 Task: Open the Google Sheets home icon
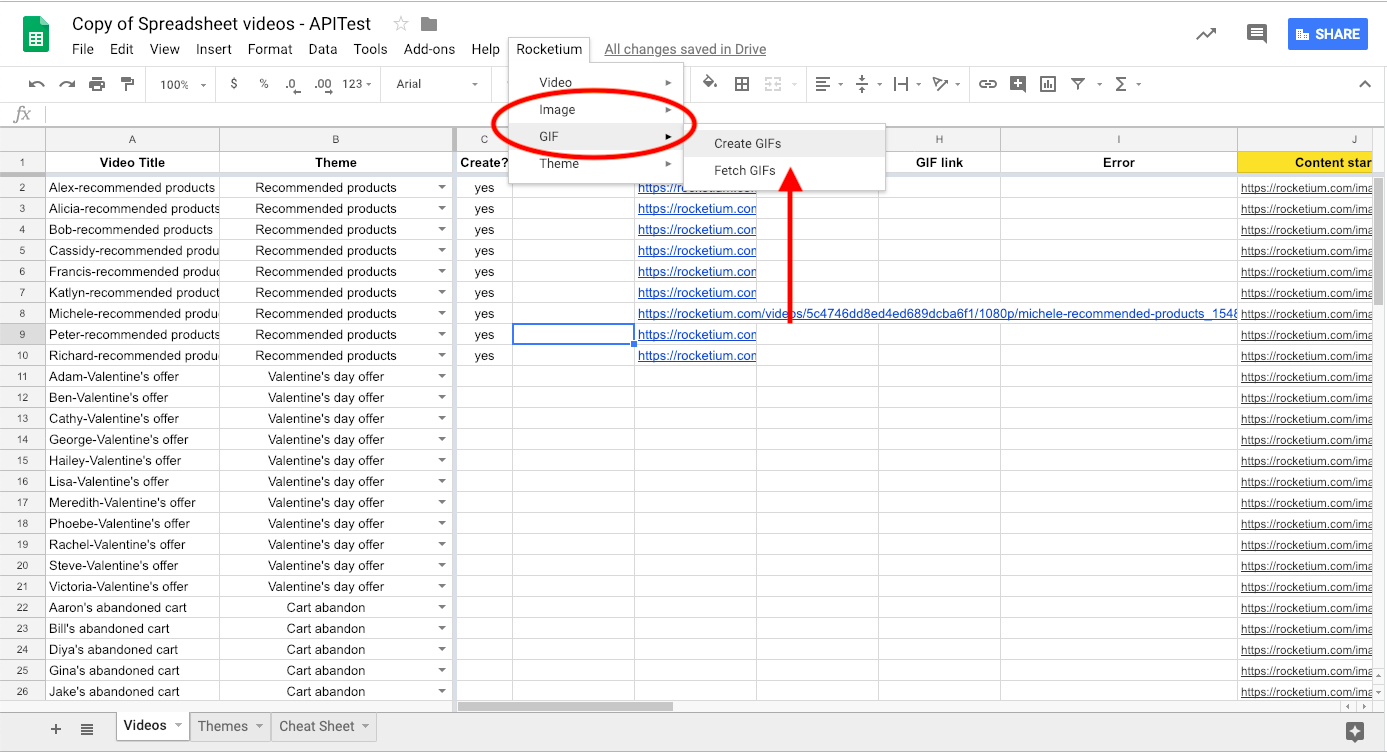36,34
